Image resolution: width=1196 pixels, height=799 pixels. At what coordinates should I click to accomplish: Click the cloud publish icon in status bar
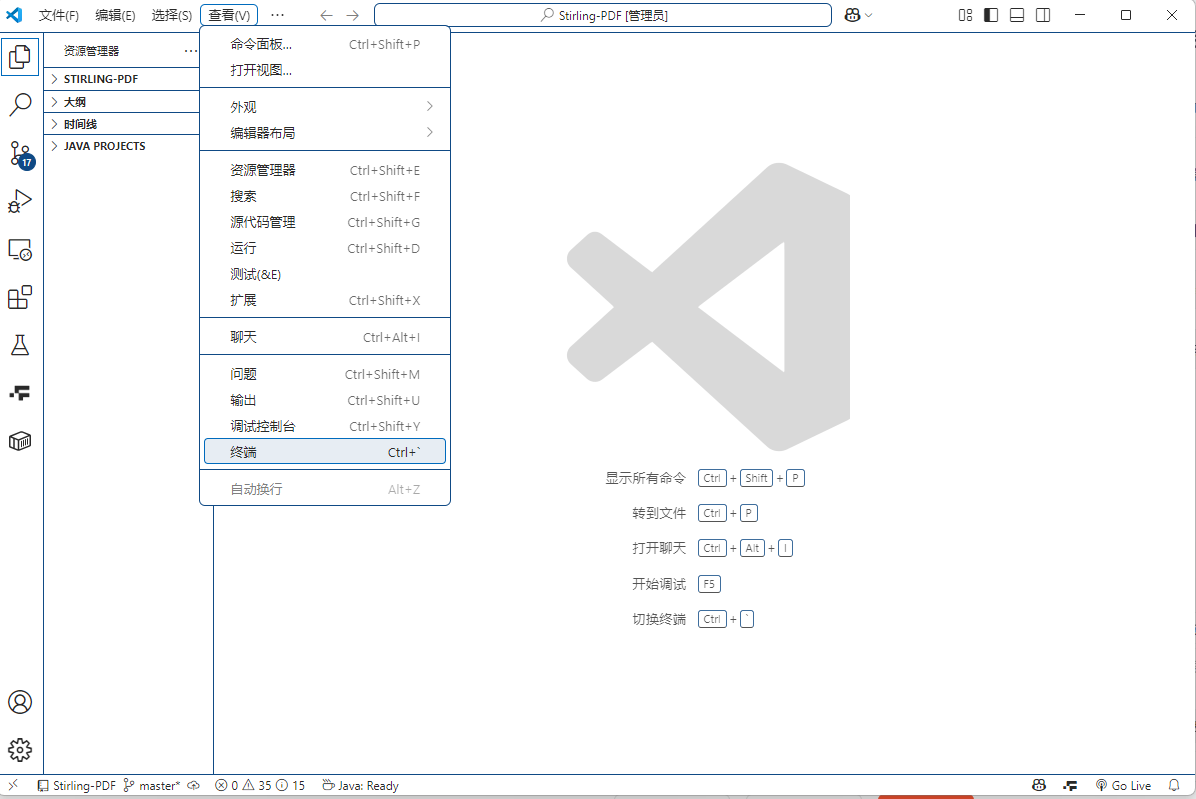click(194, 785)
